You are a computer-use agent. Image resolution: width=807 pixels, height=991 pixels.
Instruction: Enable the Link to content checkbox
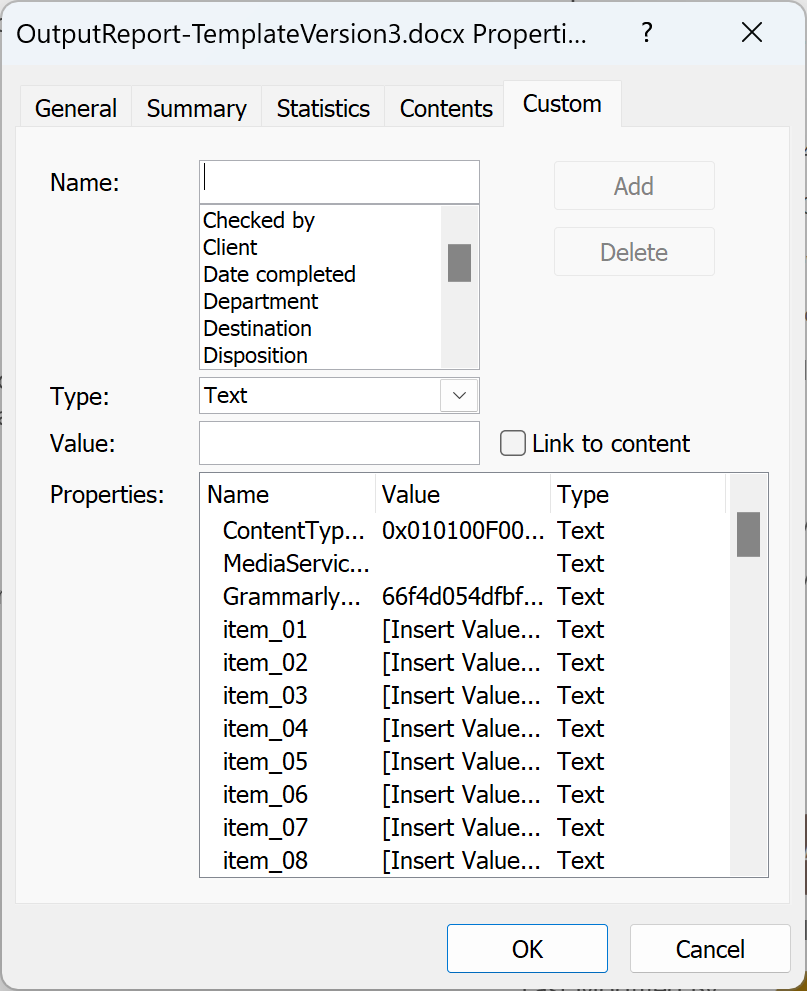(512, 442)
